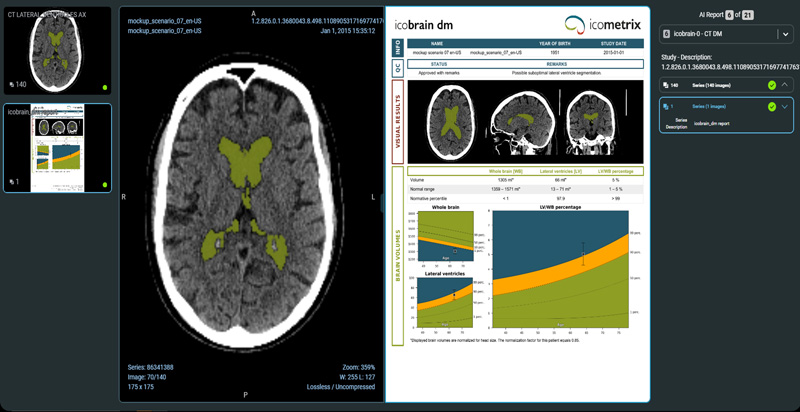This screenshot has height=412, width=800.
Task: Click the image count icon beside 1 on report thumbnail
Action: pos(12,182)
